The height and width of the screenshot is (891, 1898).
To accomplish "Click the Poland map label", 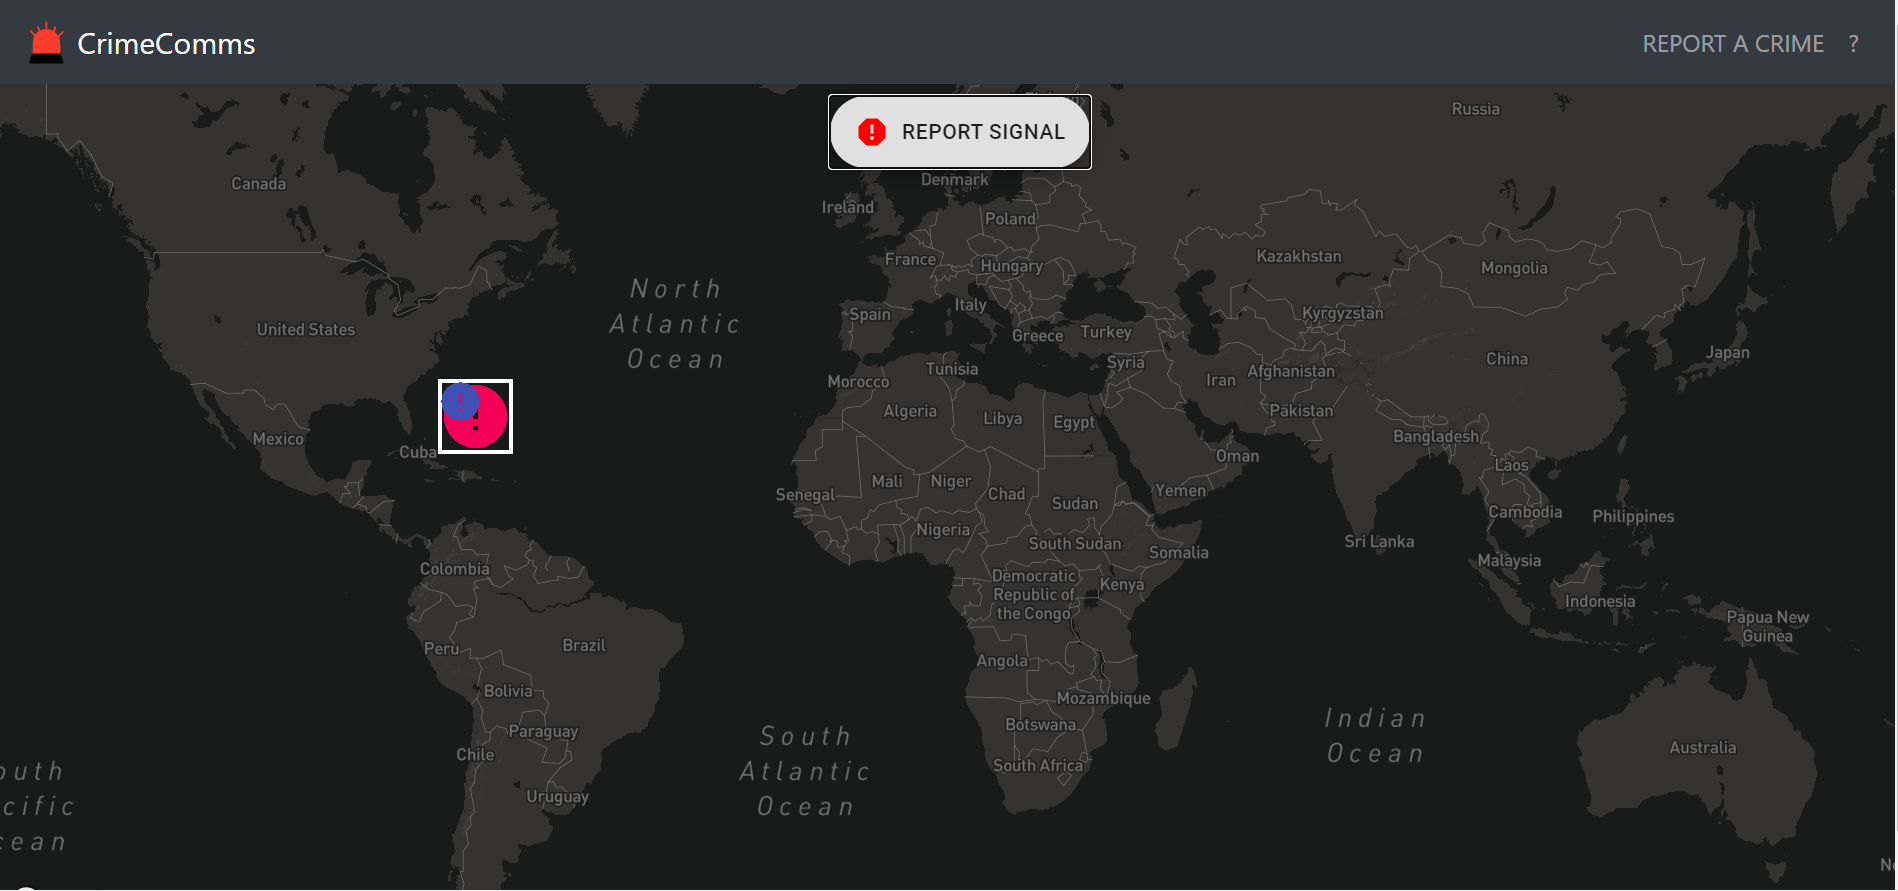I will (1011, 218).
